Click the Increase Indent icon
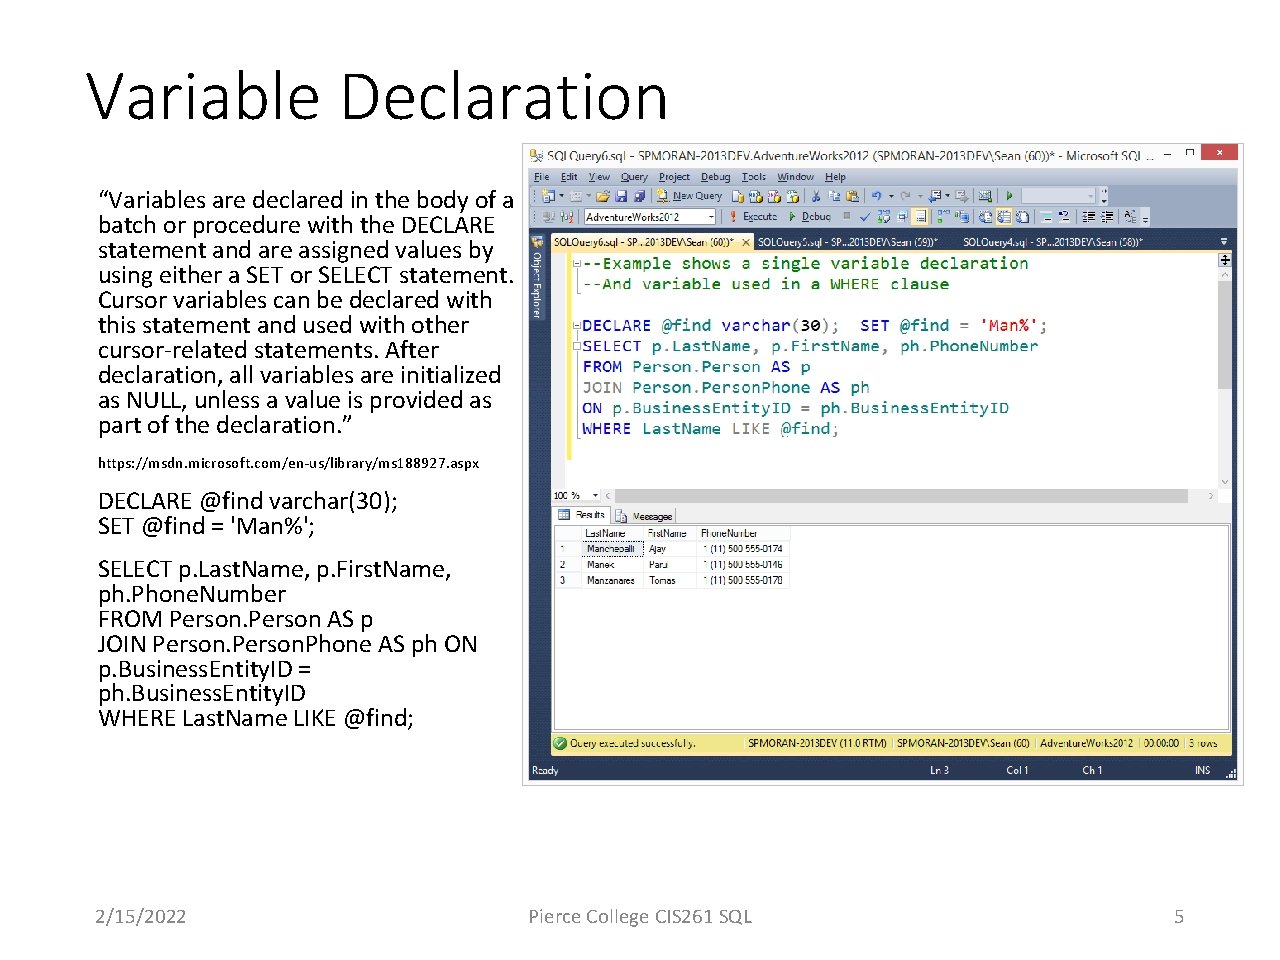This screenshot has width=1280, height=960. (x=1107, y=216)
